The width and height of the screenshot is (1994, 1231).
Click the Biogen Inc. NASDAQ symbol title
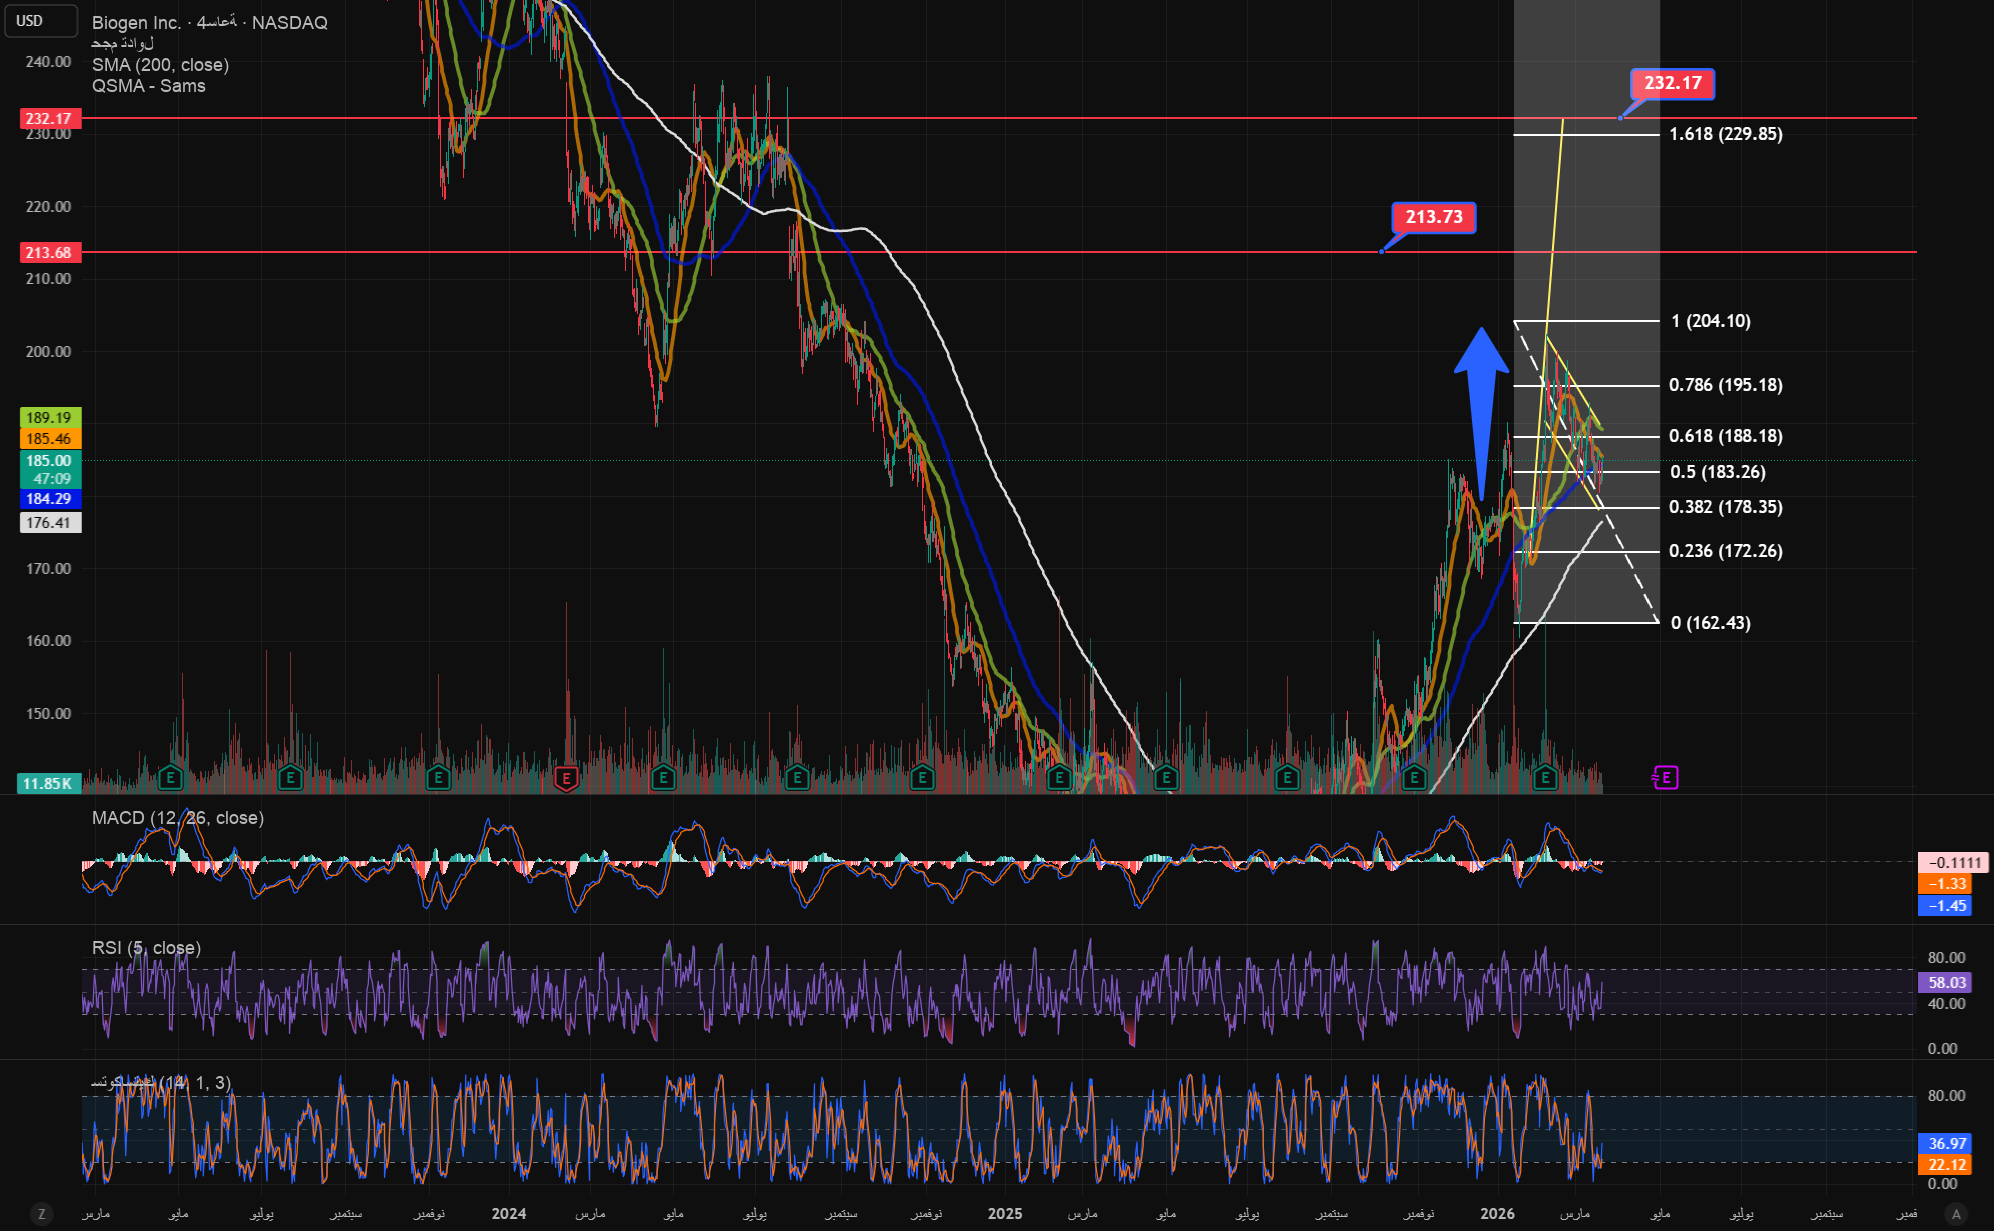210,22
